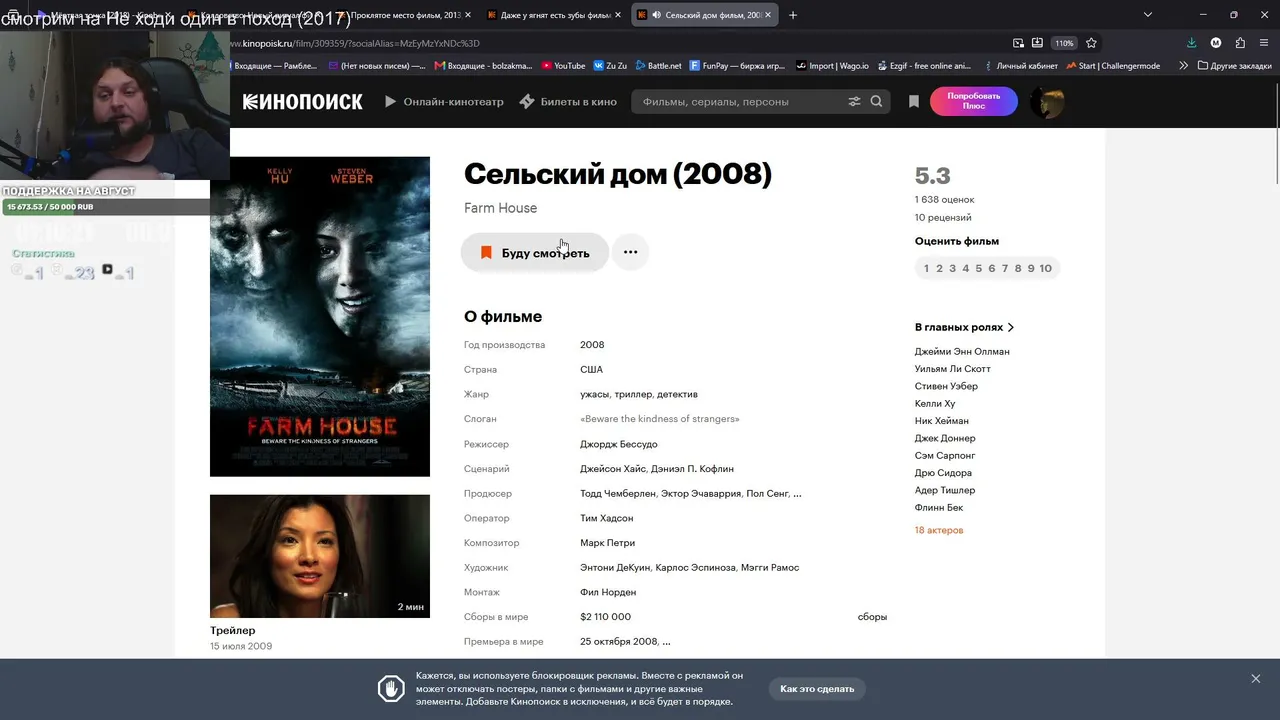Open Билеты в кино in the site header
The width and height of the screenshot is (1280, 720).
point(568,102)
